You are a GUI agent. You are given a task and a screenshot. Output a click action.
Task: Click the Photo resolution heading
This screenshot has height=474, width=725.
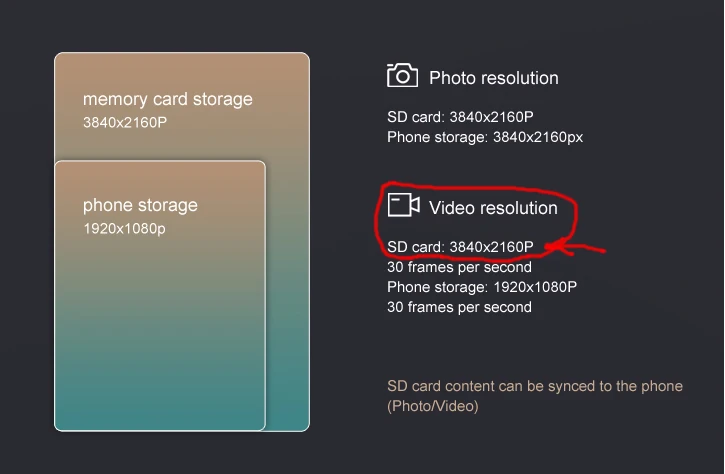click(x=493, y=78)
